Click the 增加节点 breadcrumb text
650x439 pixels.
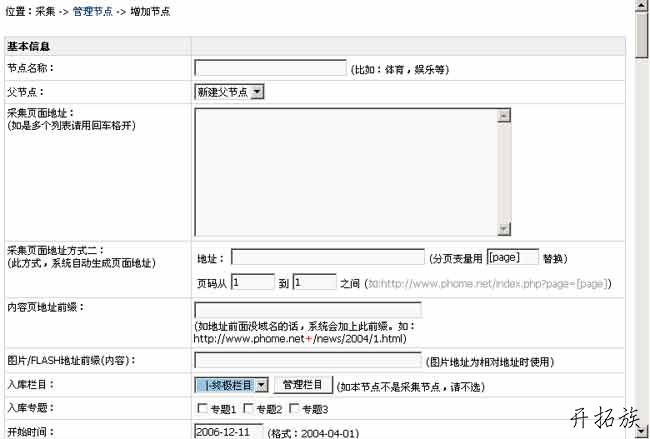[x=150, y=12]
